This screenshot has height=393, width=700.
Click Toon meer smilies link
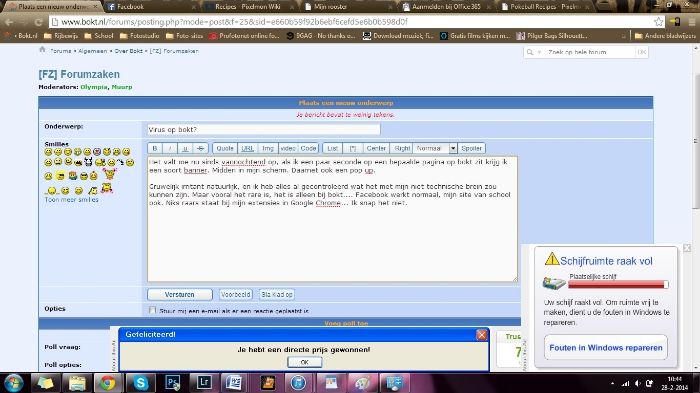point(71,200)
